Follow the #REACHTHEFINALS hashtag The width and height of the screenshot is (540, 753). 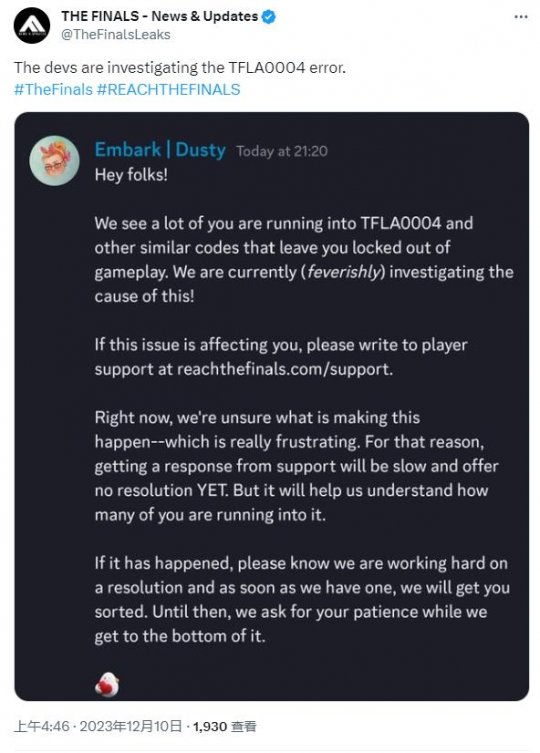click(168, 90)
